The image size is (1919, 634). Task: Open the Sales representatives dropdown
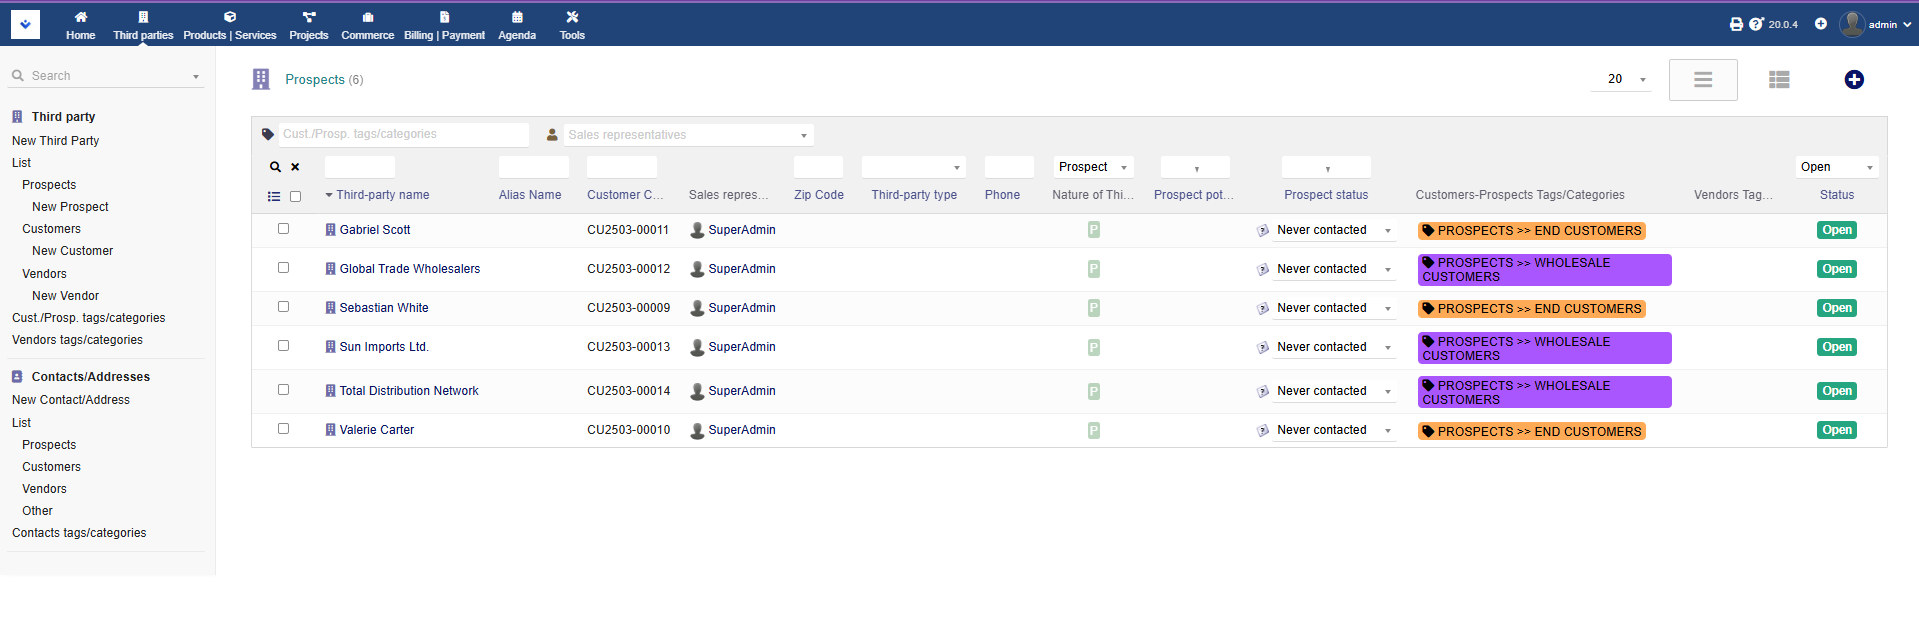point(688,135)
